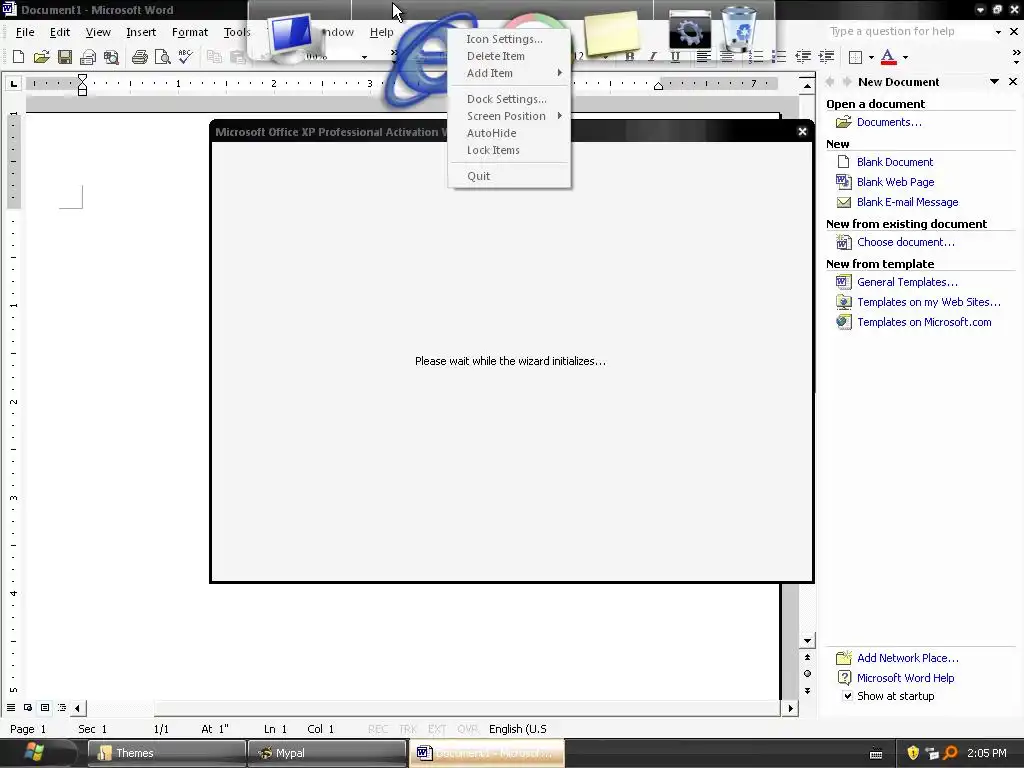Click the Decrease Indent toolbar icon
Viewport: 1024px width, 768px height.
(x=803, y=57)
